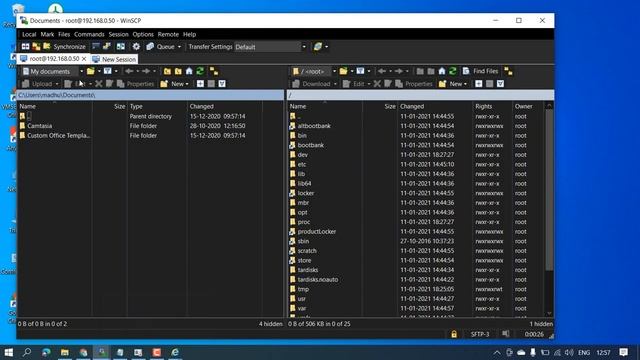Click local panel select files plus icon
The height and width of the screenshot is (360, 640).
(x=200, y=84)
